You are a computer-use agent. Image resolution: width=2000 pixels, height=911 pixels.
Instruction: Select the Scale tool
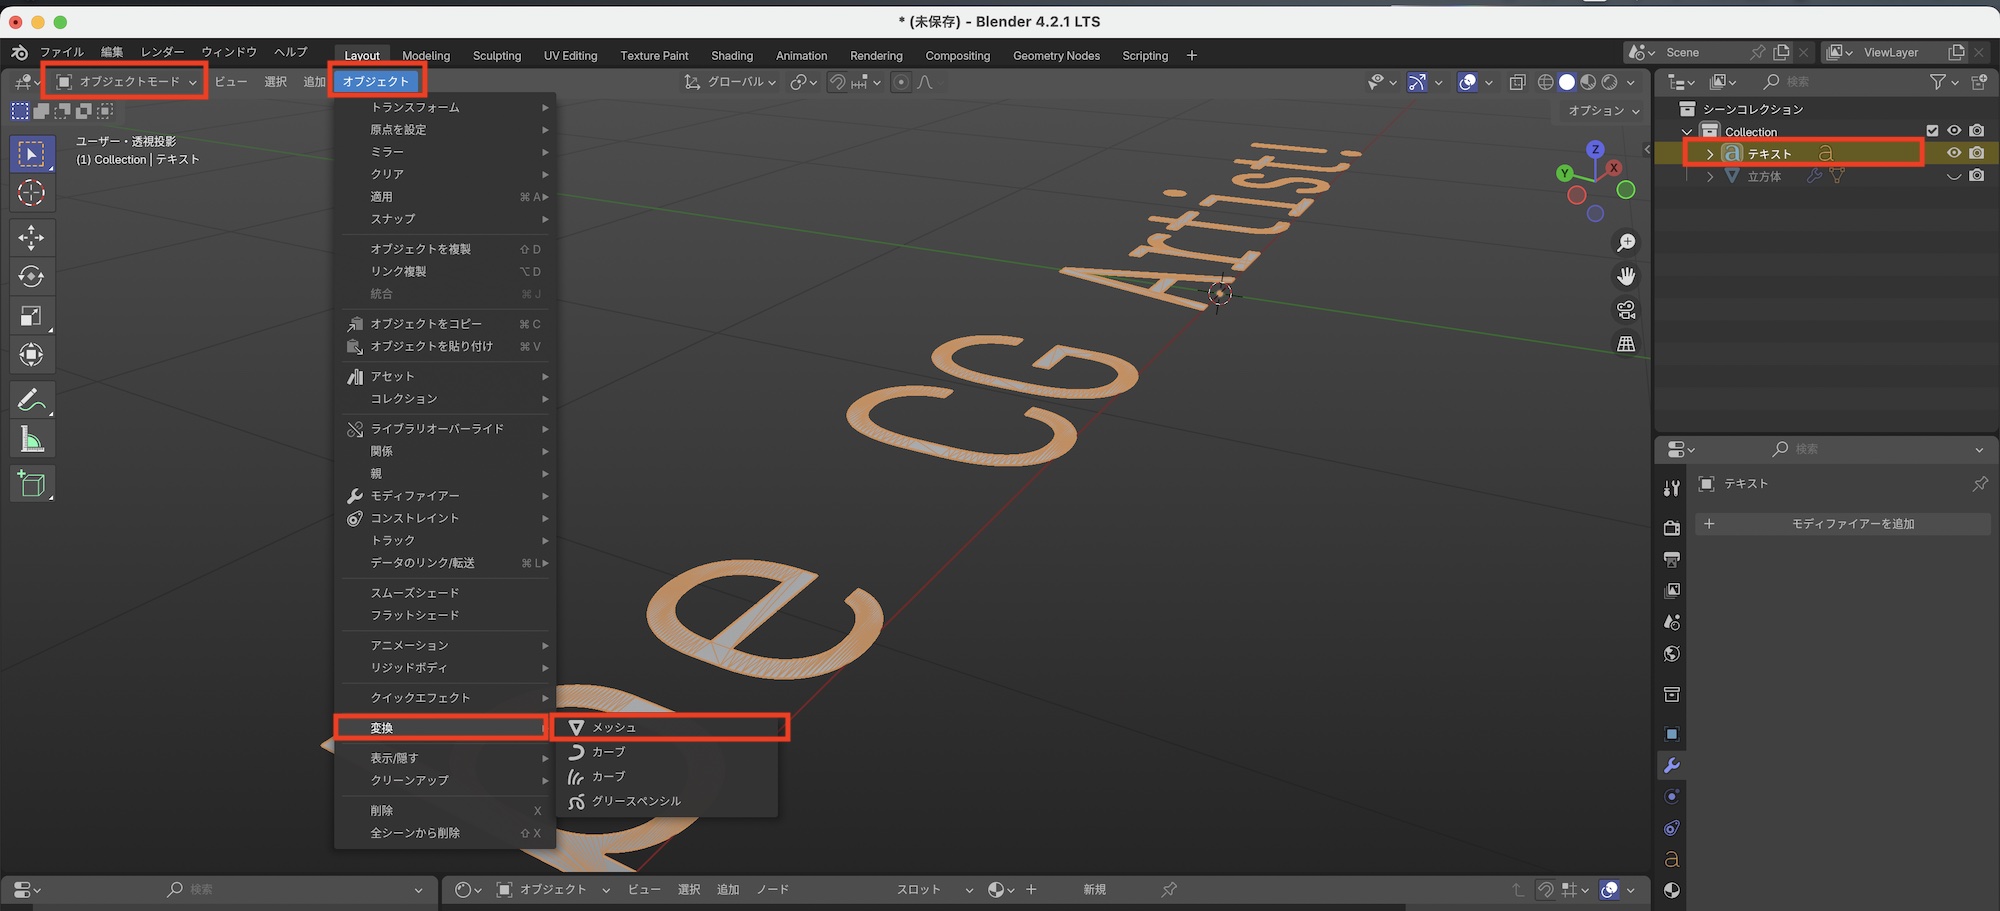[x=31, y=316]
